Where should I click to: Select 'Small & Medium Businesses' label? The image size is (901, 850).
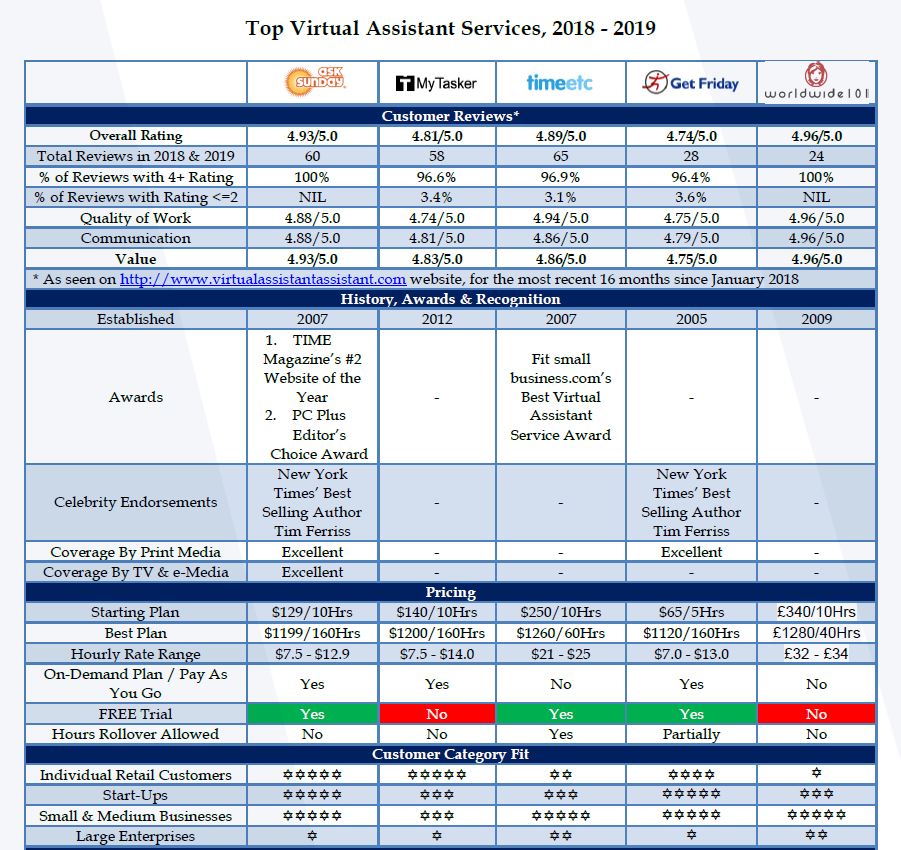point(136,816)
